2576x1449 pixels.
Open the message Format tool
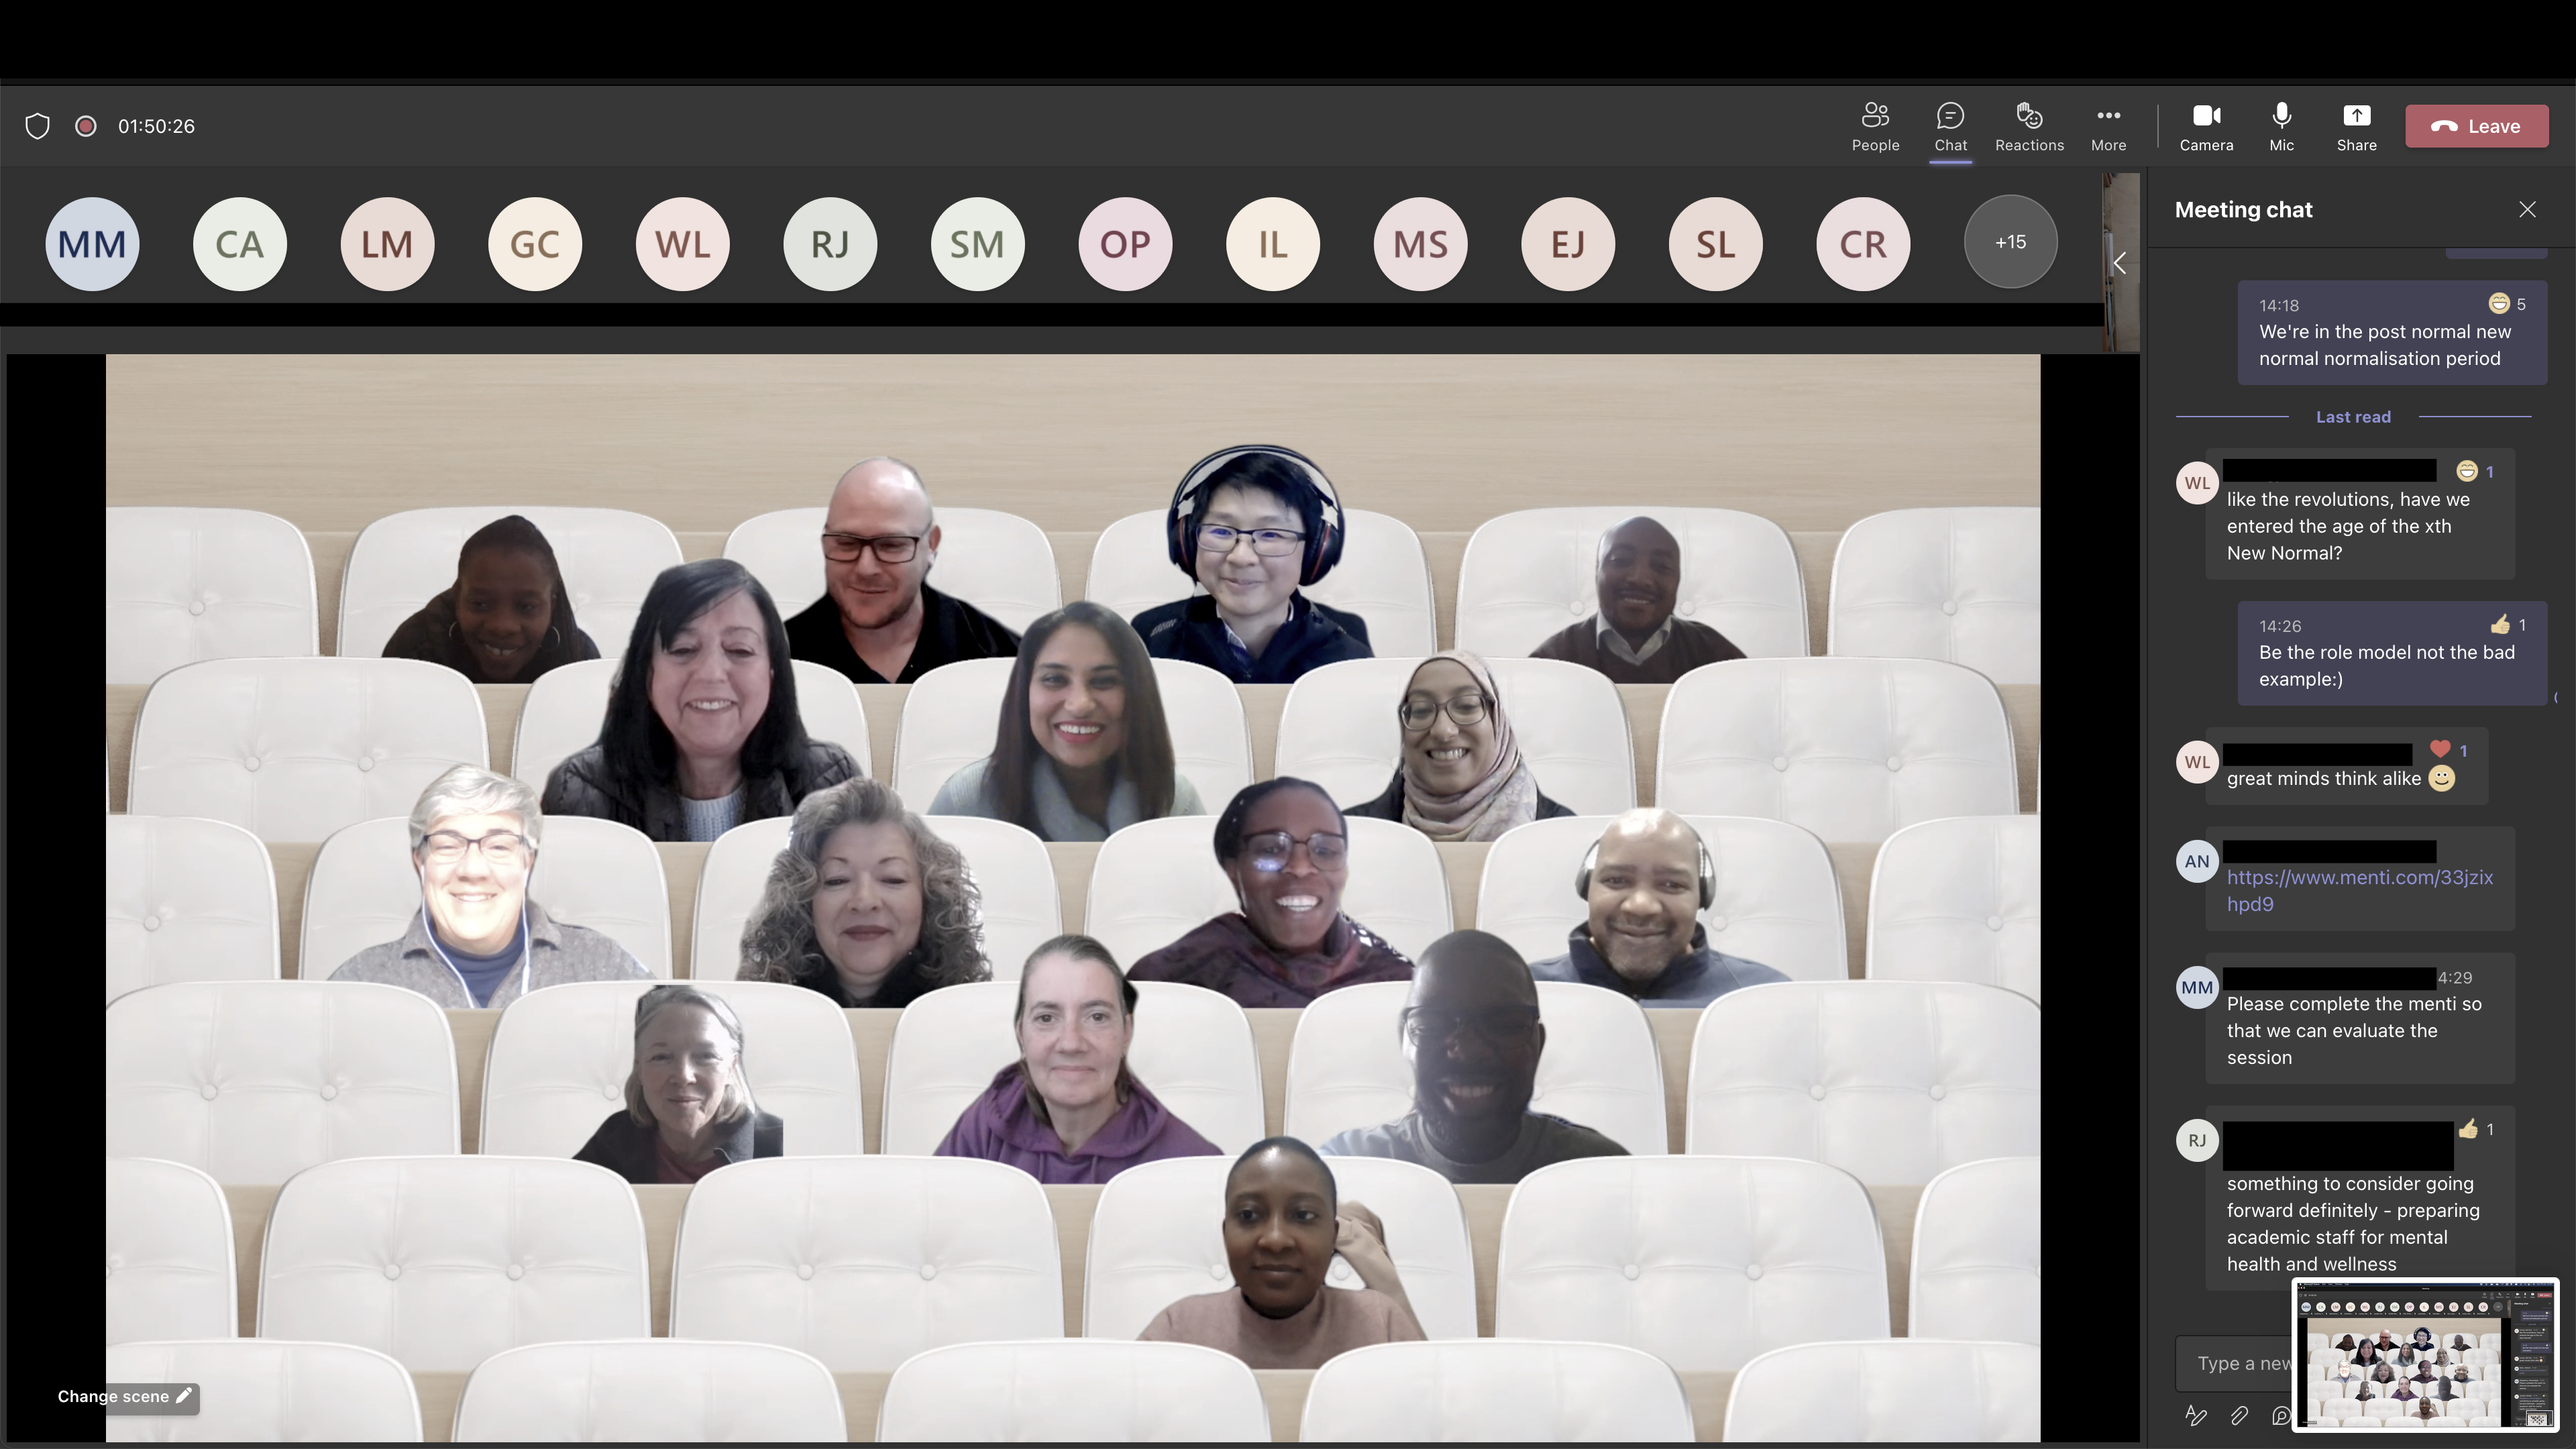[x=2196, y=1415]
